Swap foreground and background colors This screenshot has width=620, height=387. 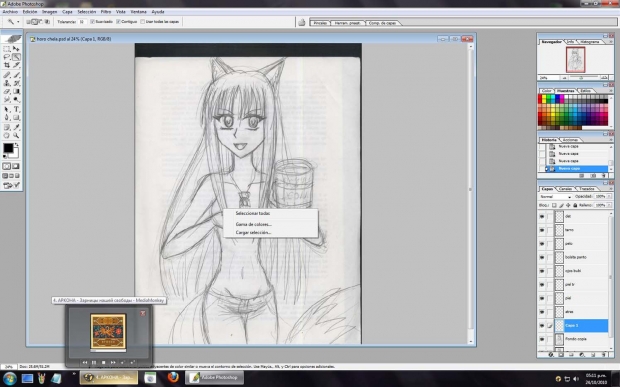coord(17,145)
